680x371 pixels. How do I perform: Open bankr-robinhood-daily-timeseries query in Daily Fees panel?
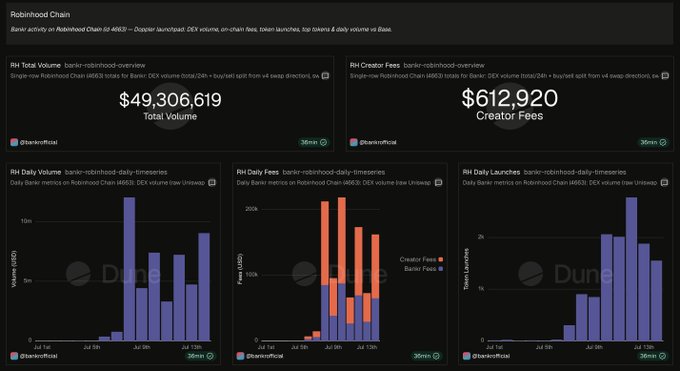coord(334,172)
